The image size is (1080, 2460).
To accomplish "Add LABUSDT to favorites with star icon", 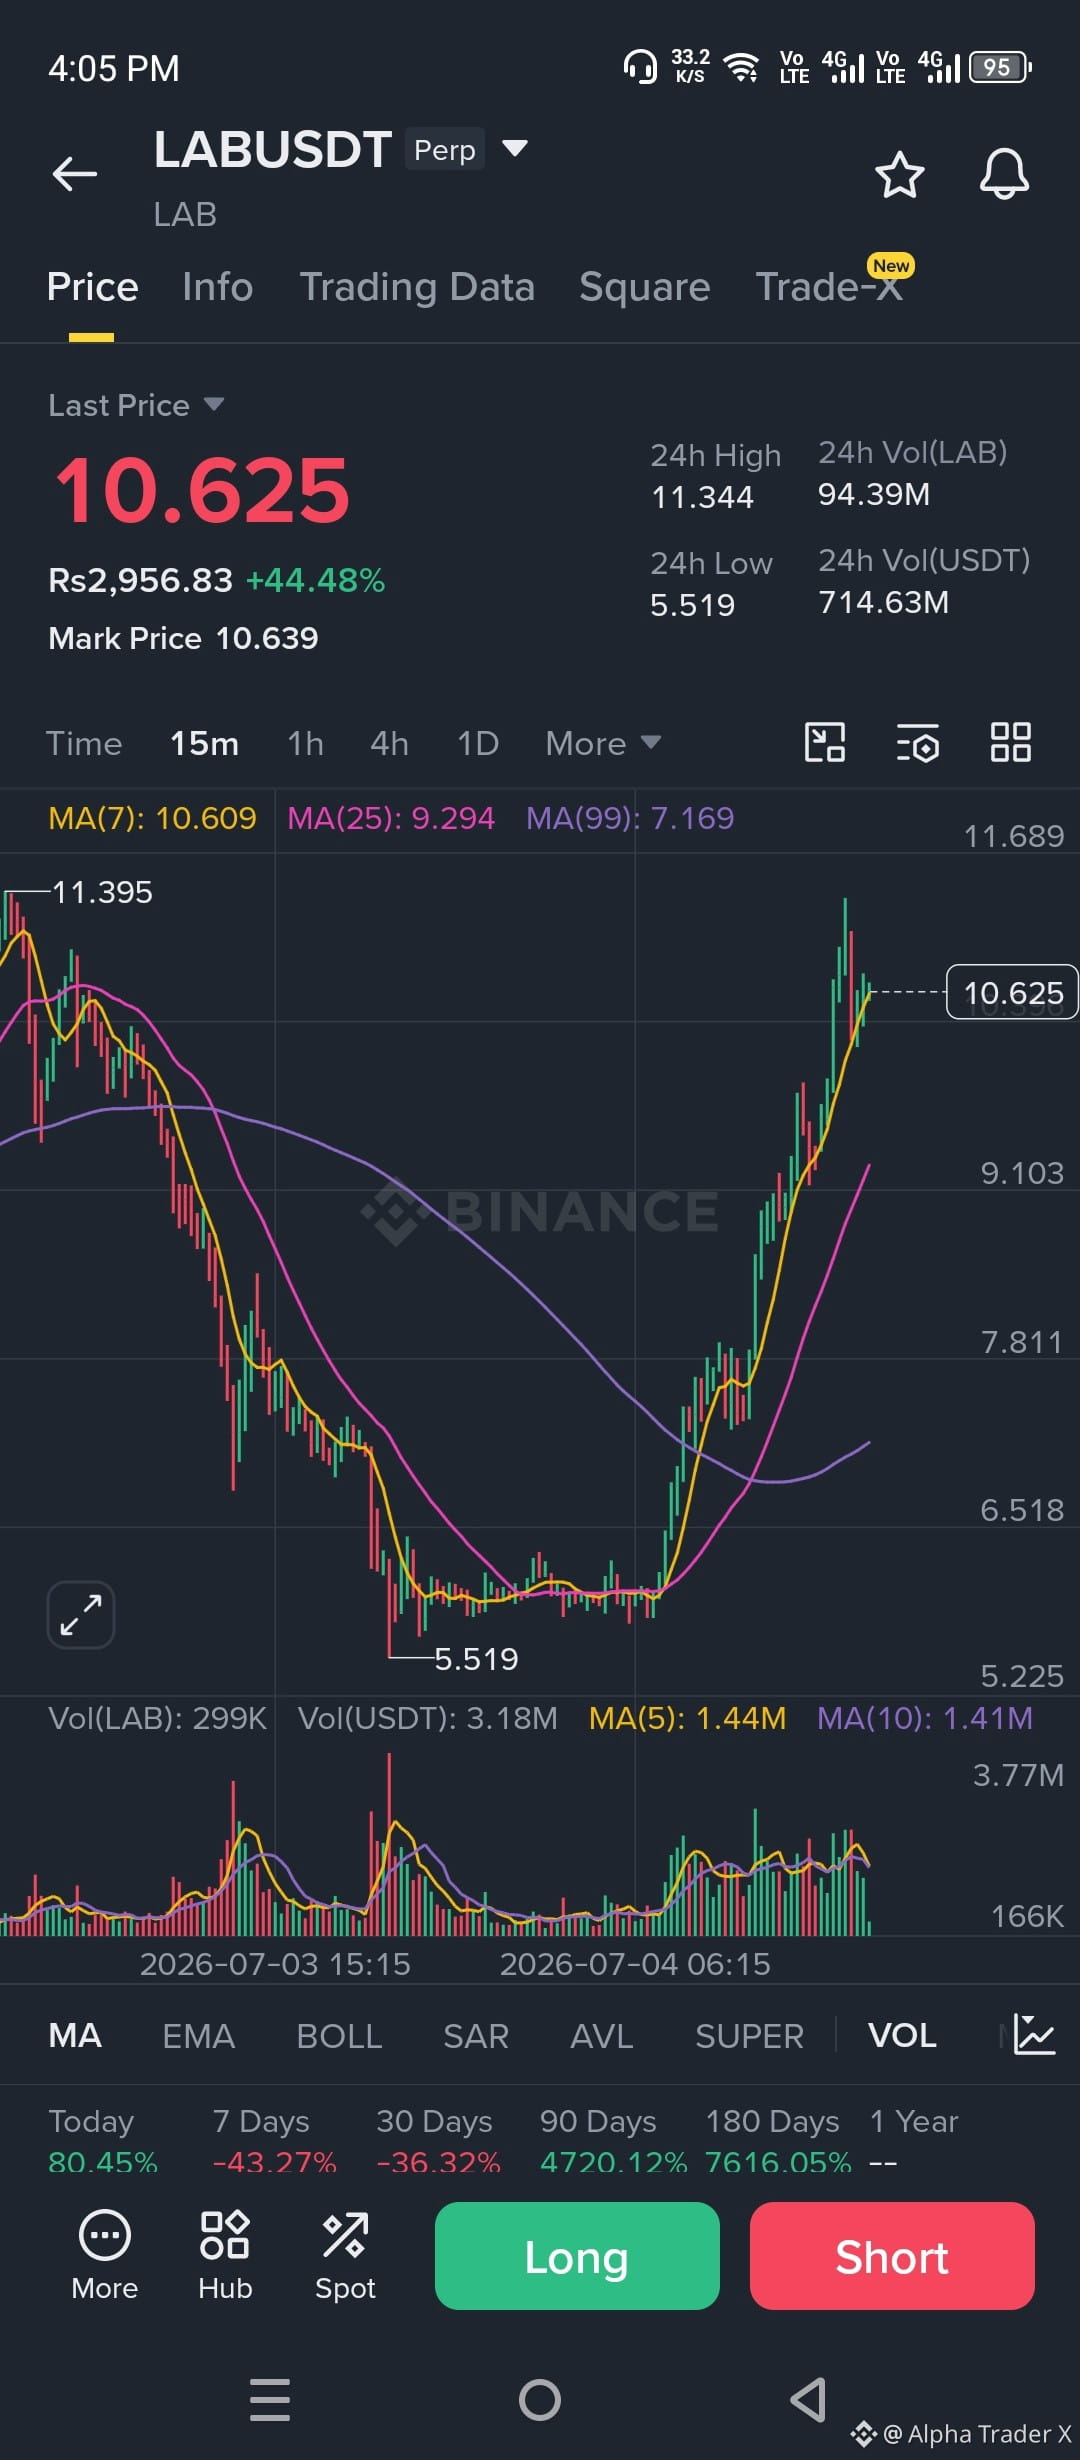I will (900, 175).
